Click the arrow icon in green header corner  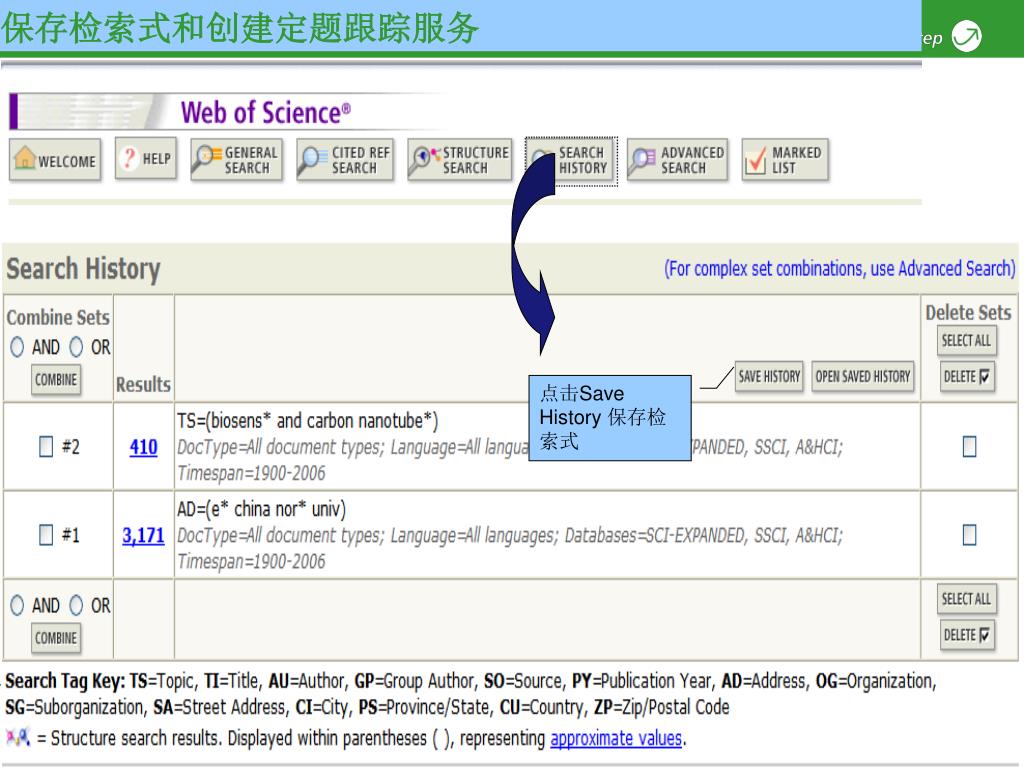click(966, 36)
